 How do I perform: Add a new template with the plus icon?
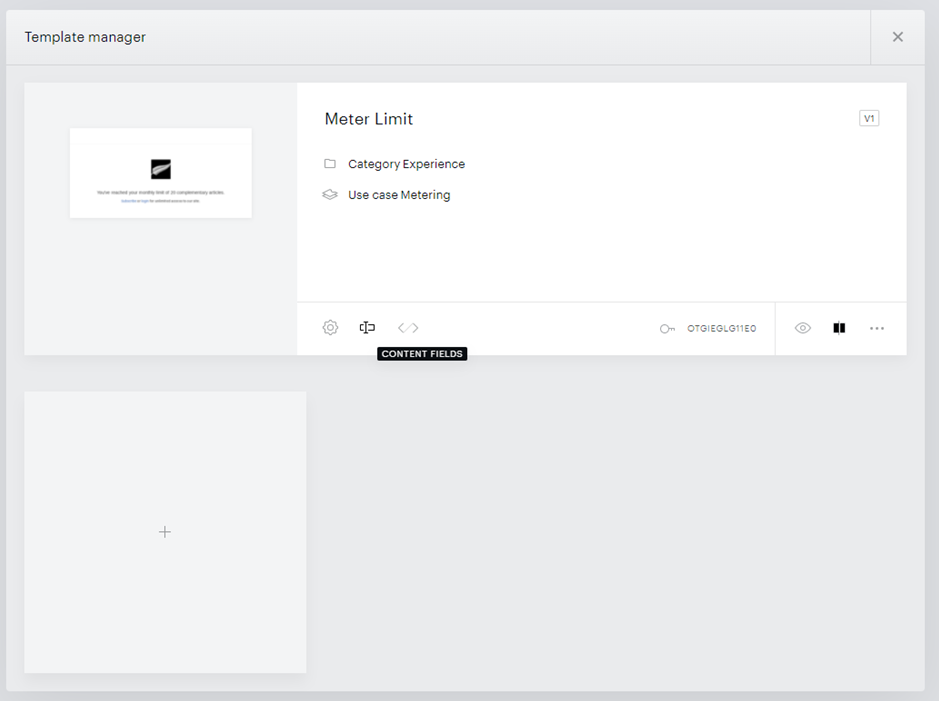pos(165,532)
